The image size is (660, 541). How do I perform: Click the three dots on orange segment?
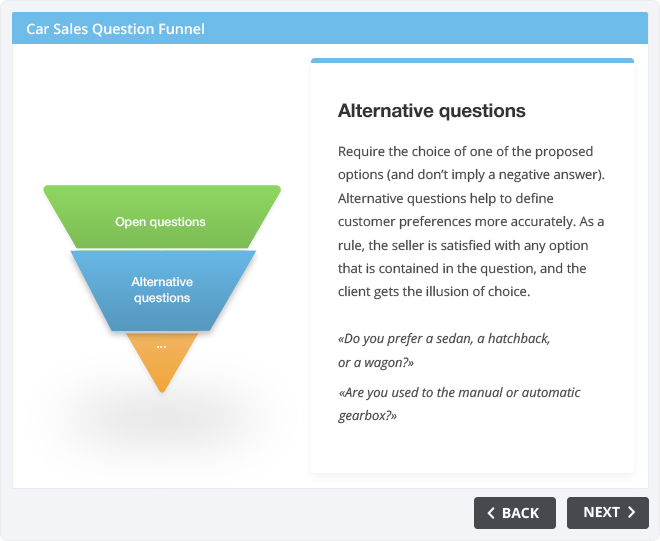(162, 347)
